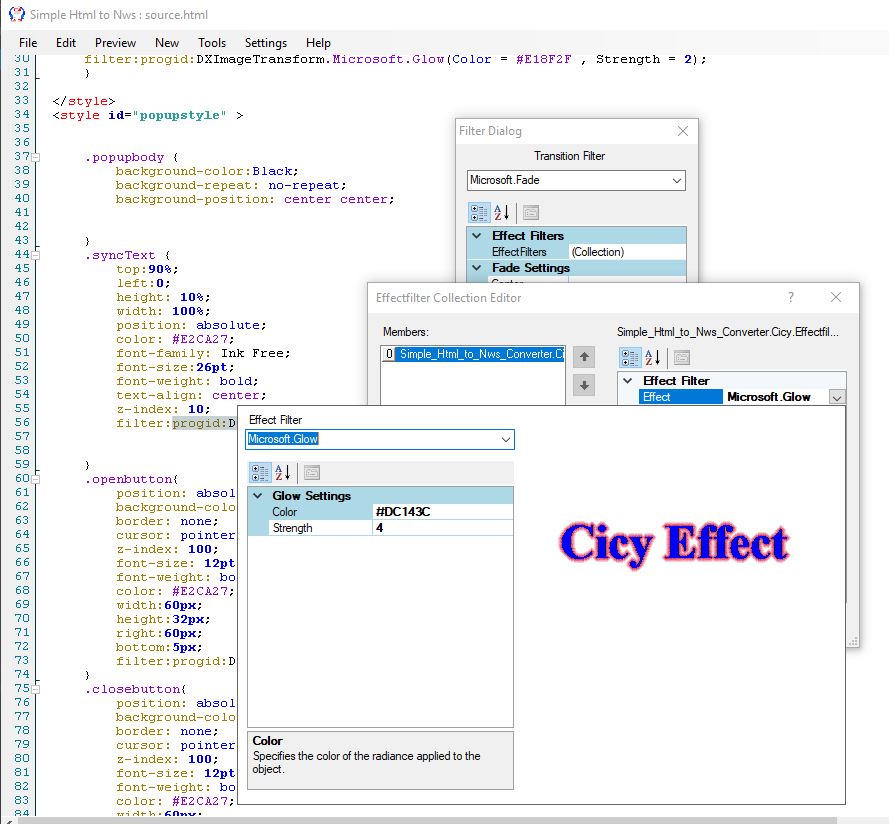Select Categorized view icon in Collection Editor
Image resolution: width=889 pixels, height=824 pixels.
(630, 358)
